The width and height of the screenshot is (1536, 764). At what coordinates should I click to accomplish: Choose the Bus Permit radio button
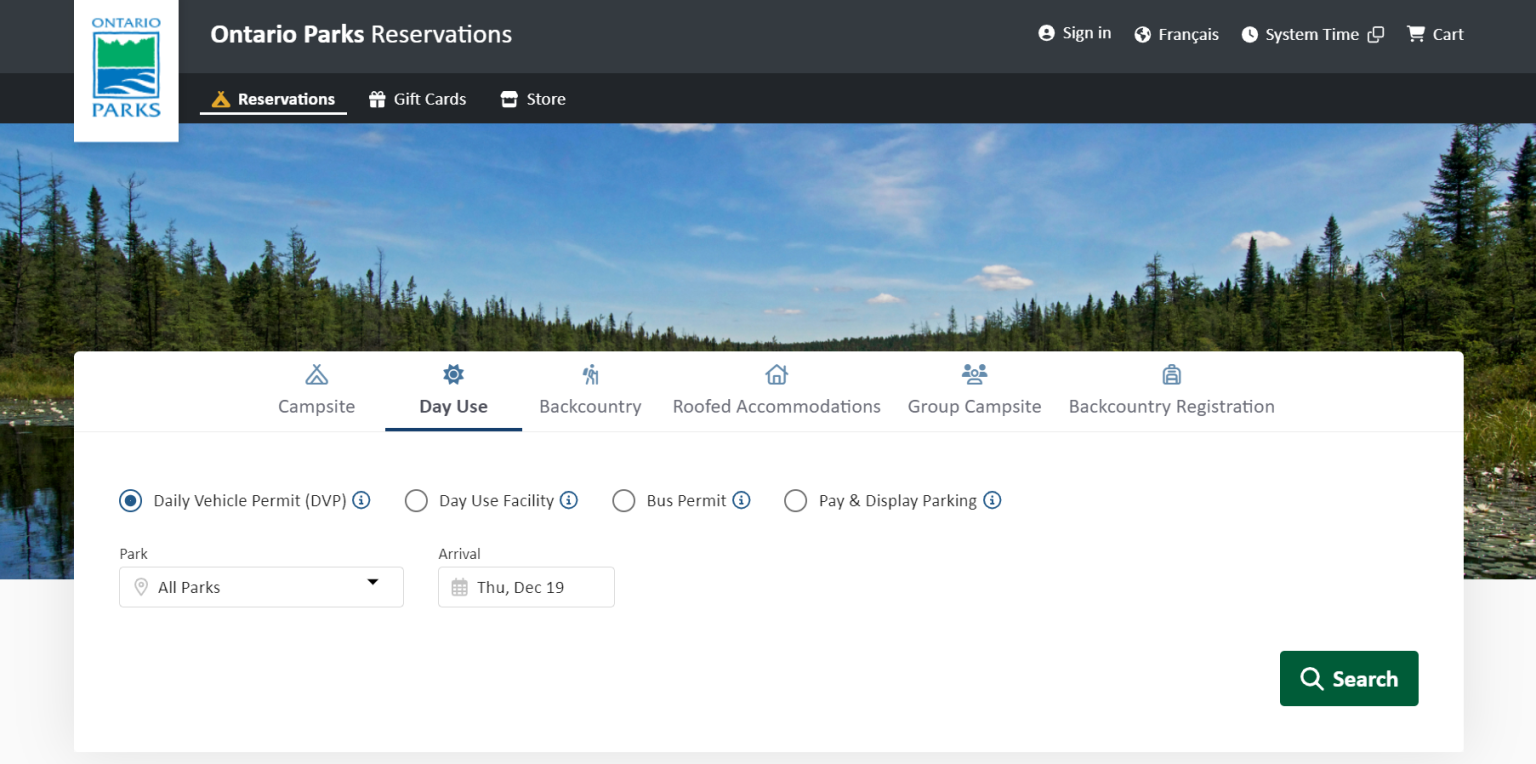point(624,501)
